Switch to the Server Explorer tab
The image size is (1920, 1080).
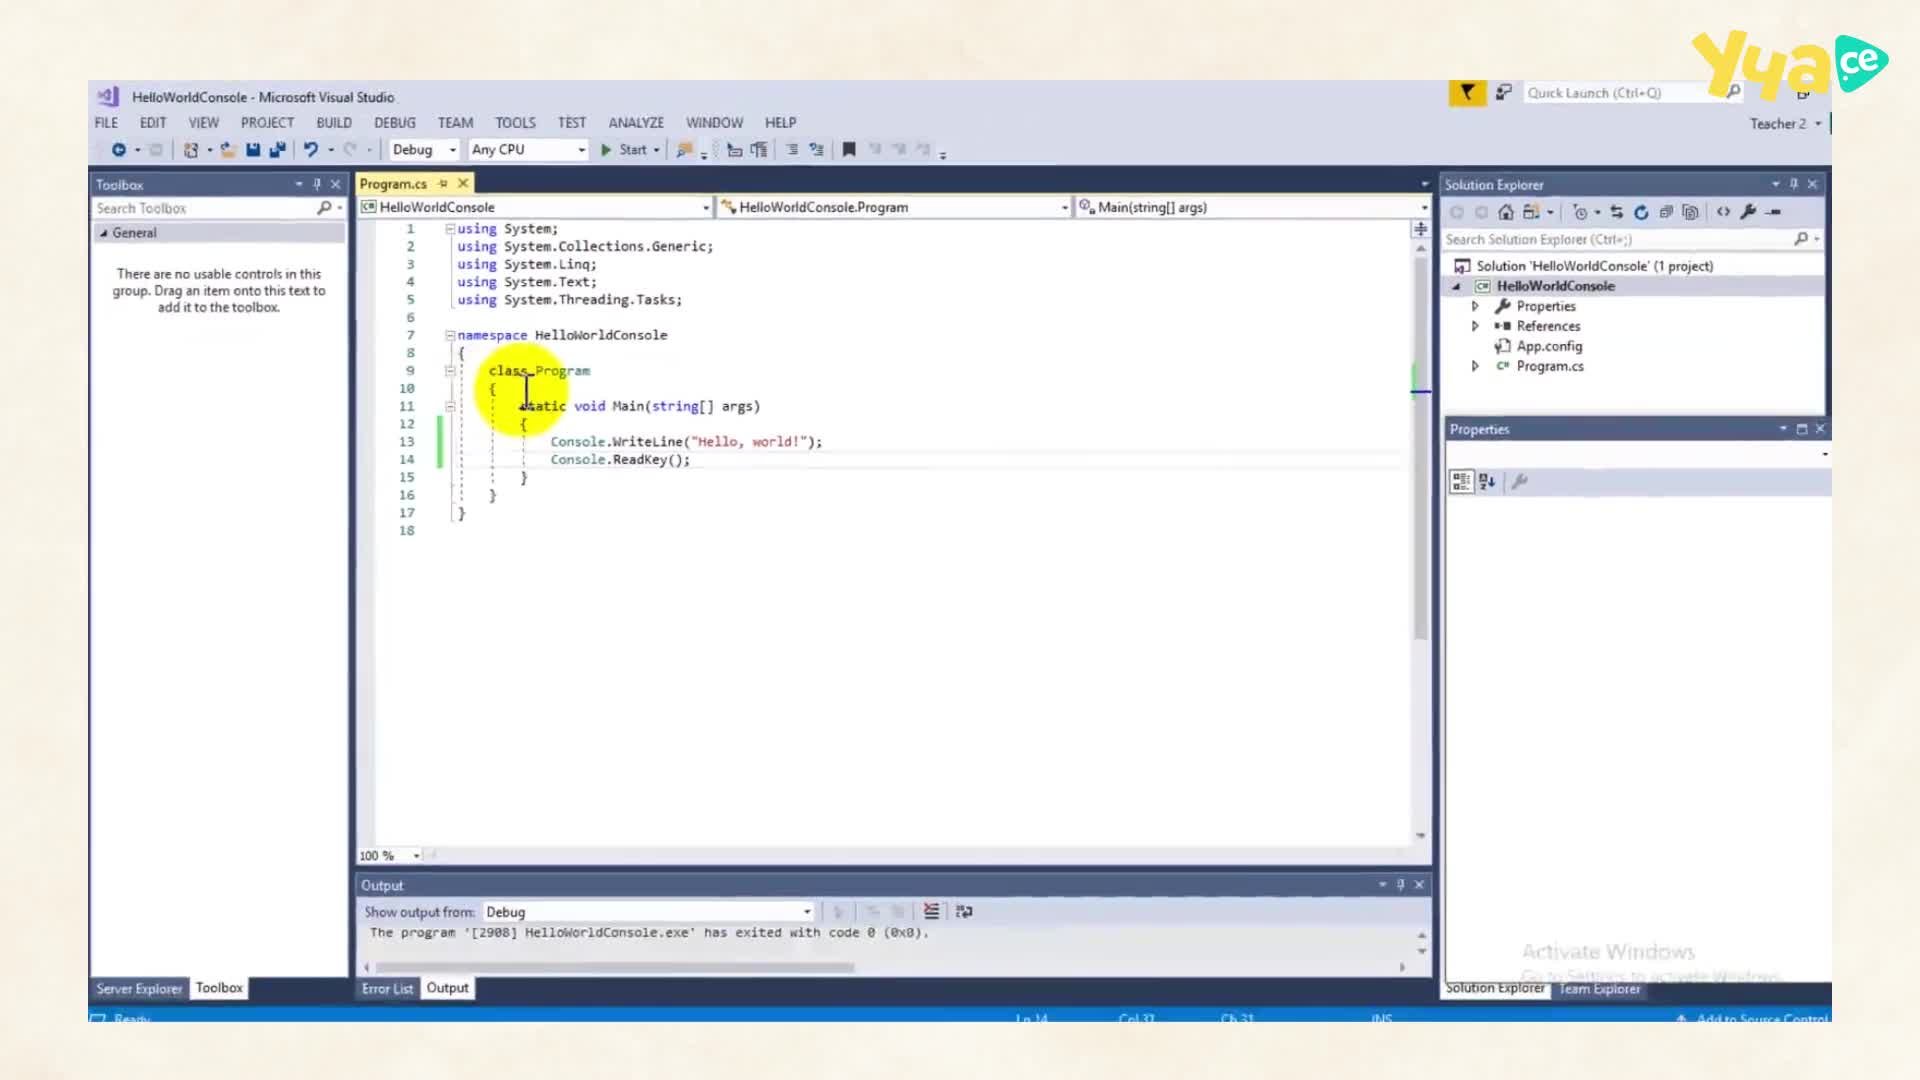[x=139, y=989]
